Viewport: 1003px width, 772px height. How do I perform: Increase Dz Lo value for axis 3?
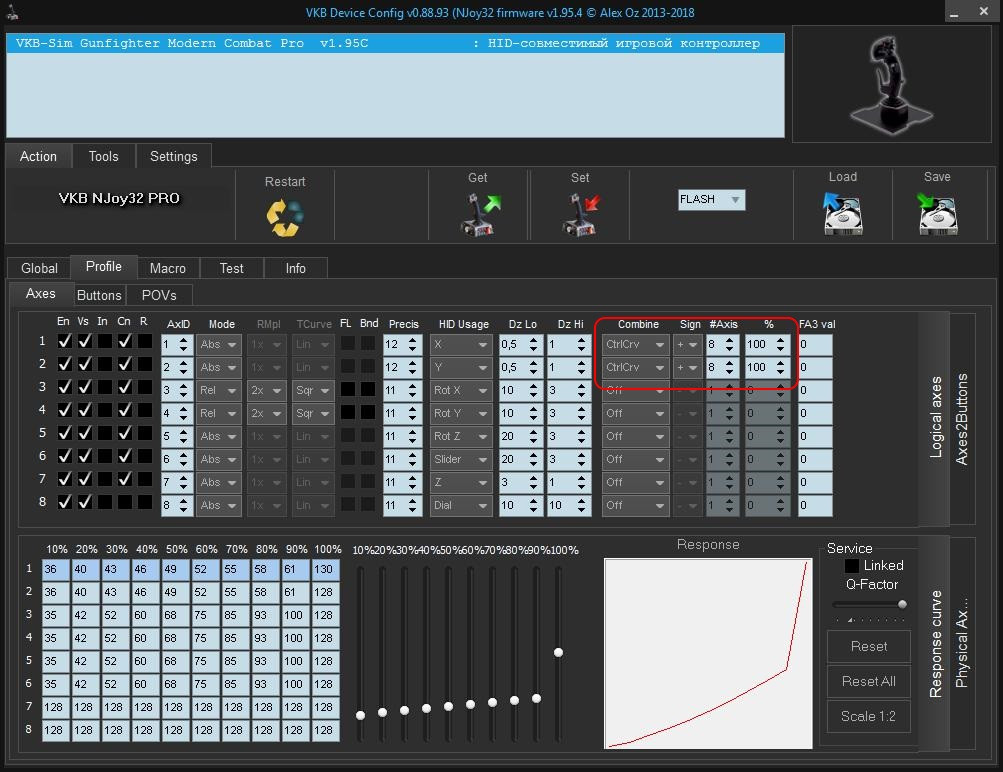click(533, 386)
